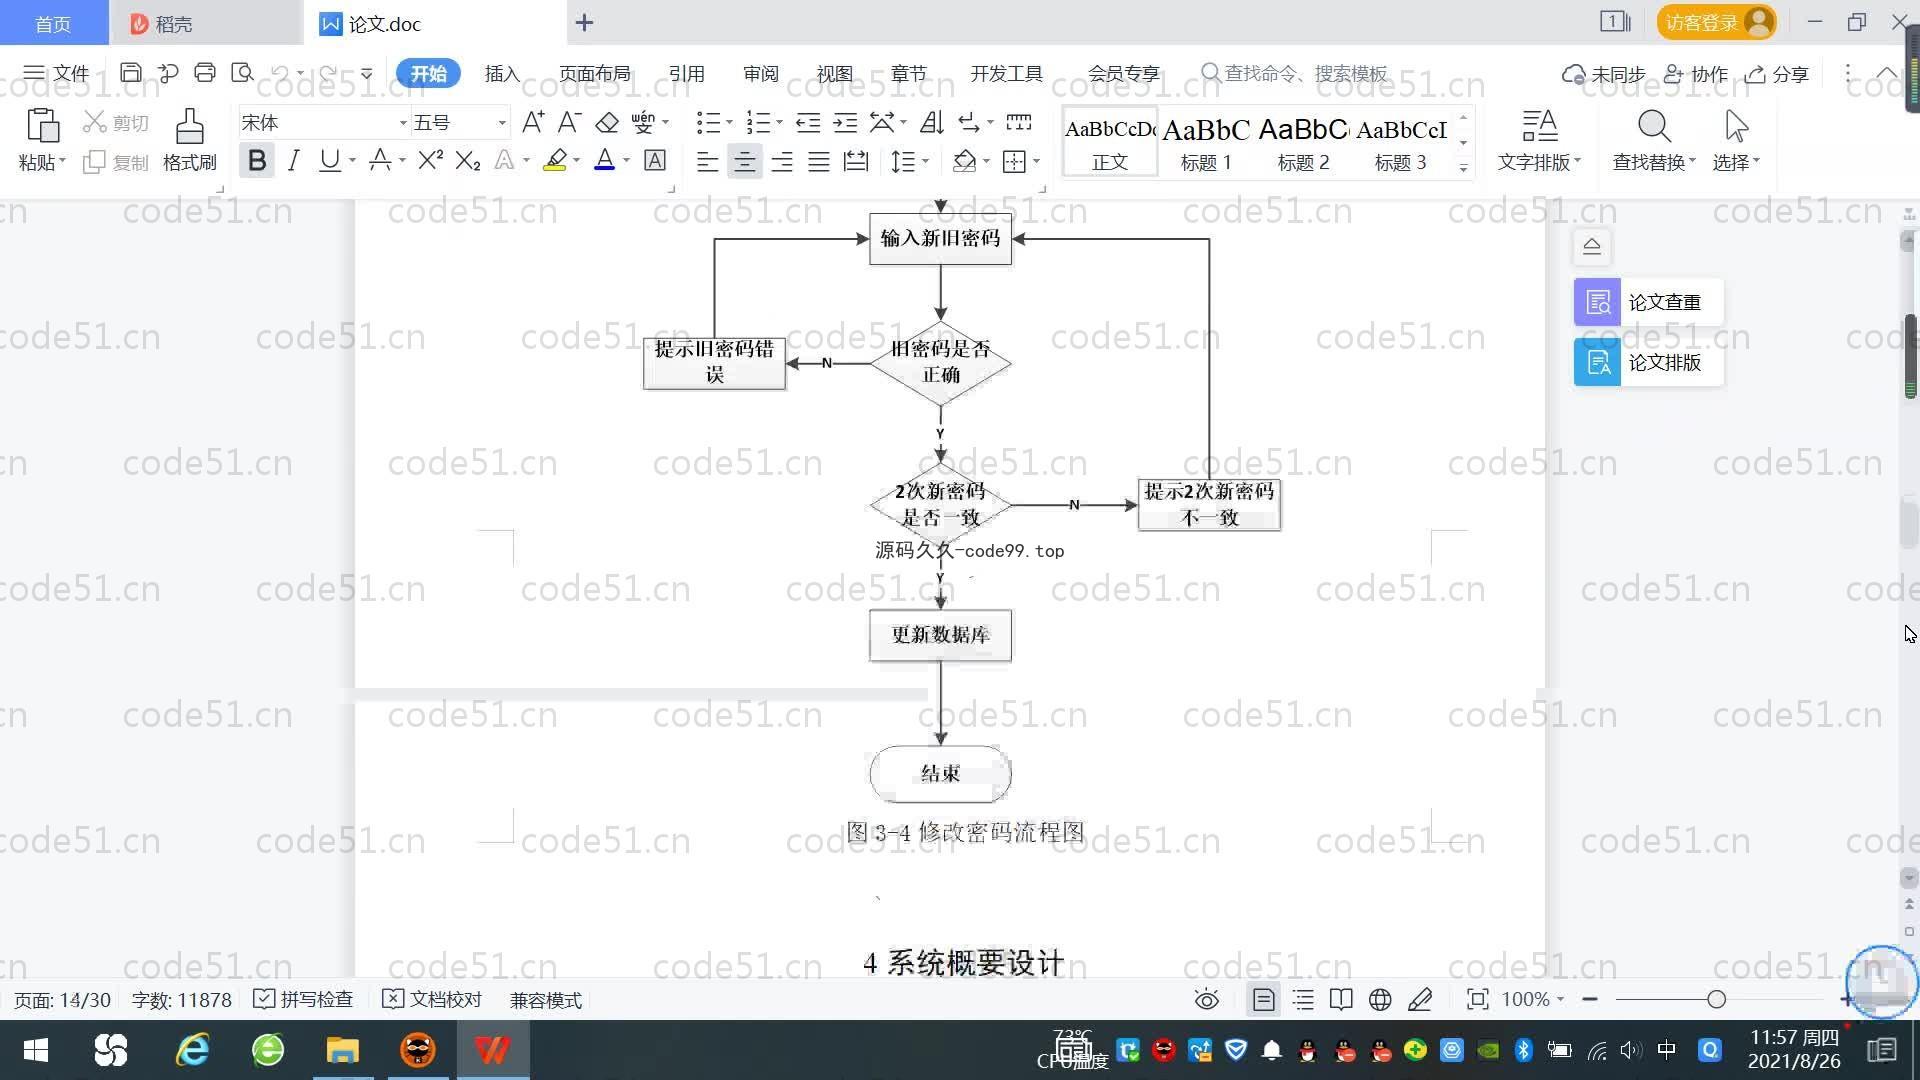Click the guest login button
Screen dimensions: 1920x1080
tap(1716, 22)
